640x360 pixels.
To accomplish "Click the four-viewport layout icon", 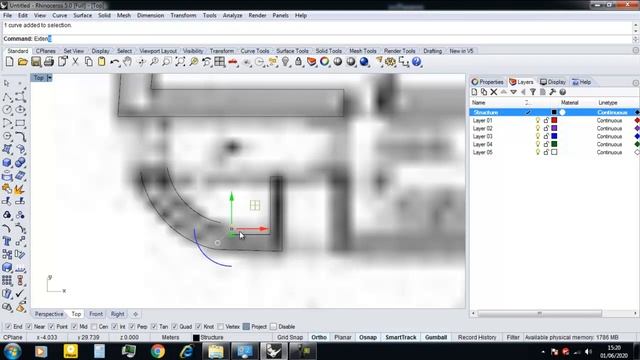I will 220,62.
